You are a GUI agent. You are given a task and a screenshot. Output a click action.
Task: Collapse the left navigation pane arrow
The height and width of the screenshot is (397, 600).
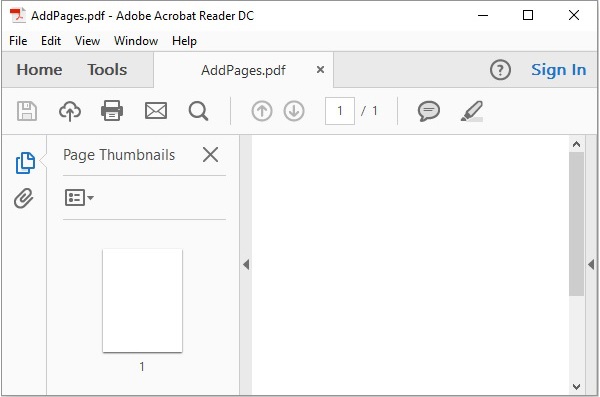click(x=246, y=264)
